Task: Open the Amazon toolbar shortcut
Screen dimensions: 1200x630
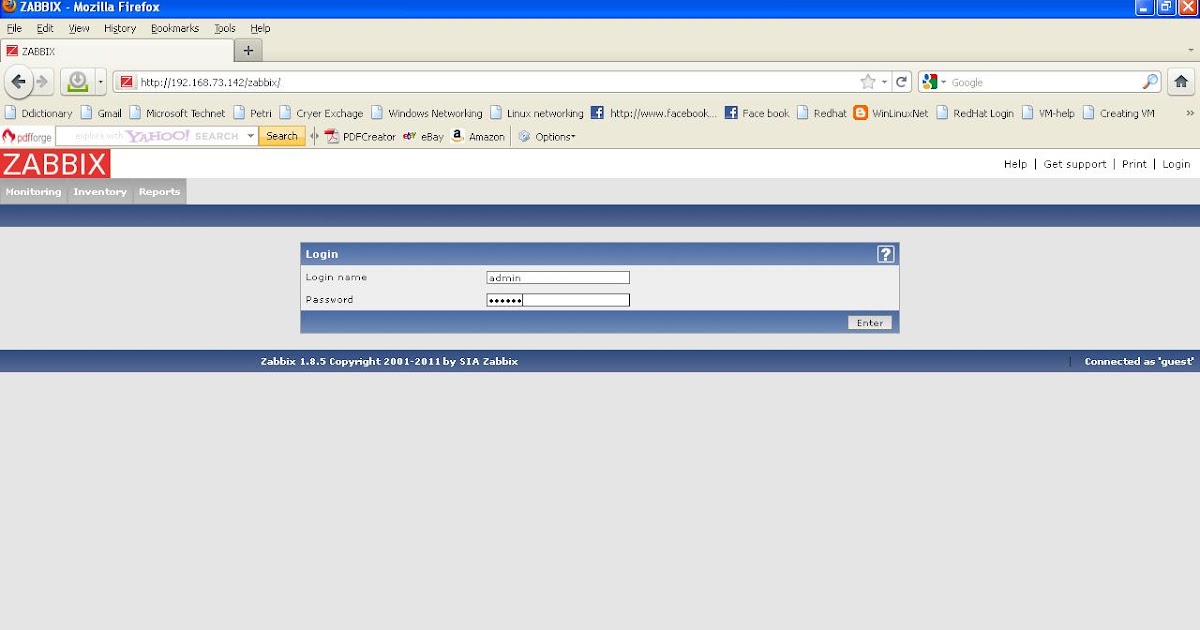Action: (x=478, y=137)
